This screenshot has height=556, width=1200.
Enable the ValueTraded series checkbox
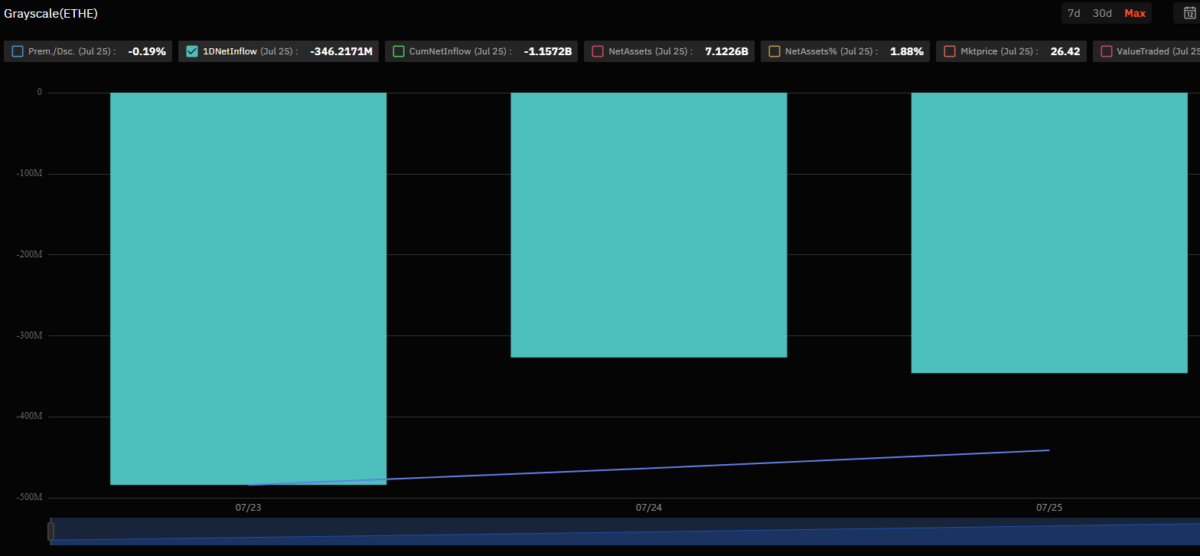[x=1107, y=51]
